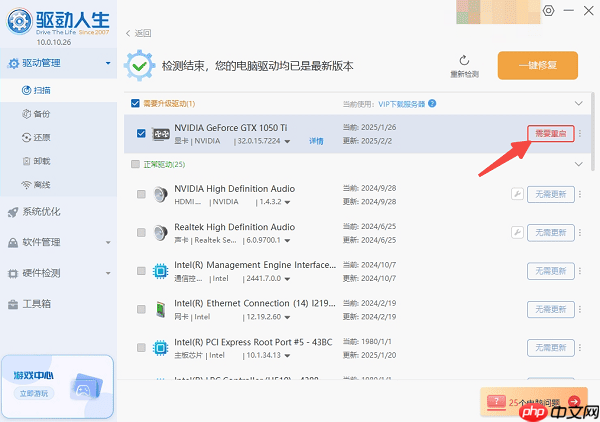Open more options dots for Intel PCI Express Root Port
The width and height of the screenshot is (600, 422).
[580, 347]
